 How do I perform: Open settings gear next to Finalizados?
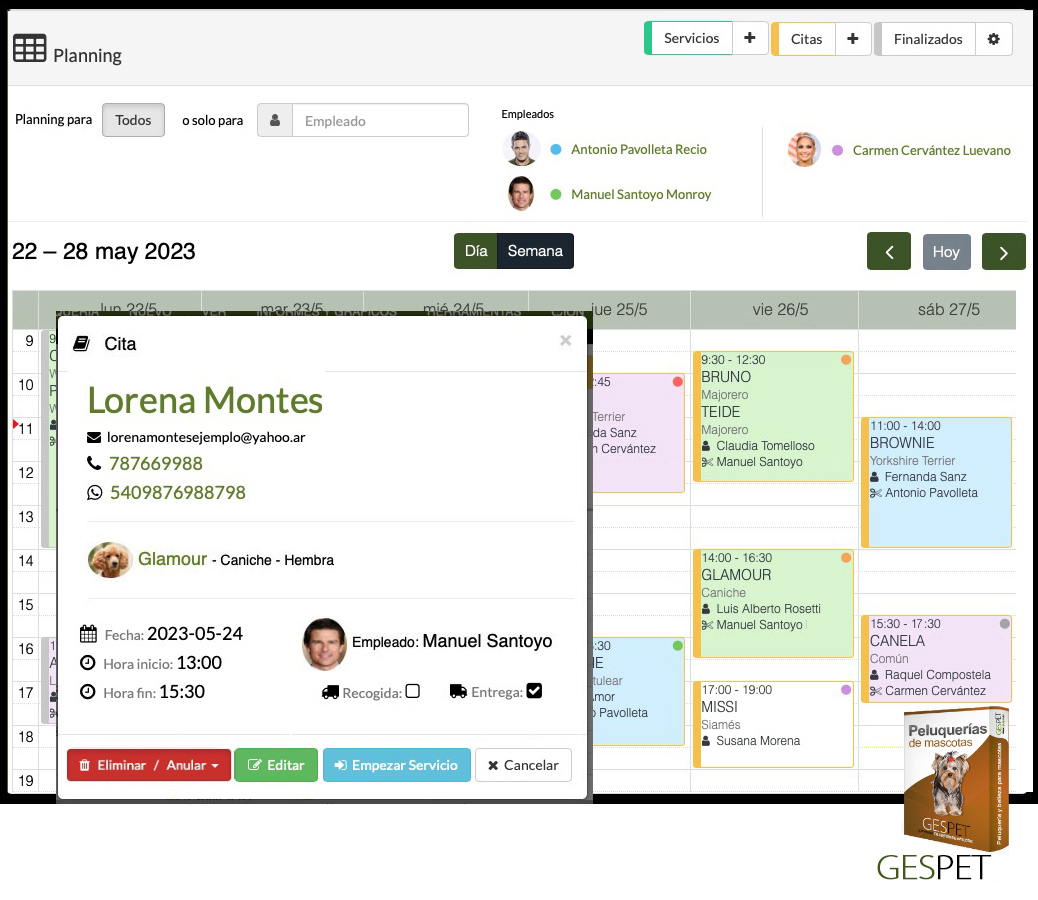point(993,39)
